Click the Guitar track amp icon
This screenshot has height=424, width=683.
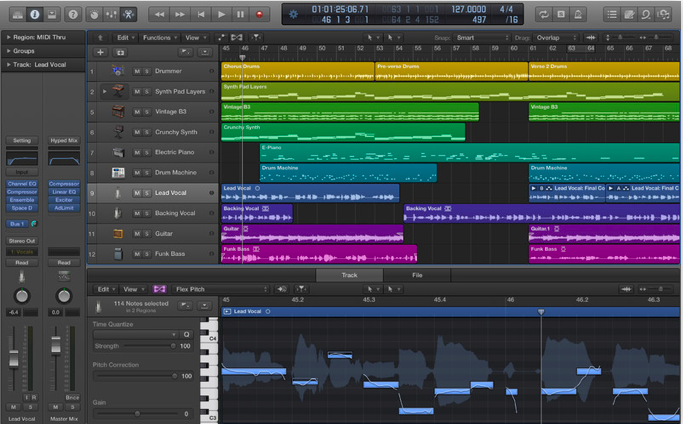coord(118,234)
